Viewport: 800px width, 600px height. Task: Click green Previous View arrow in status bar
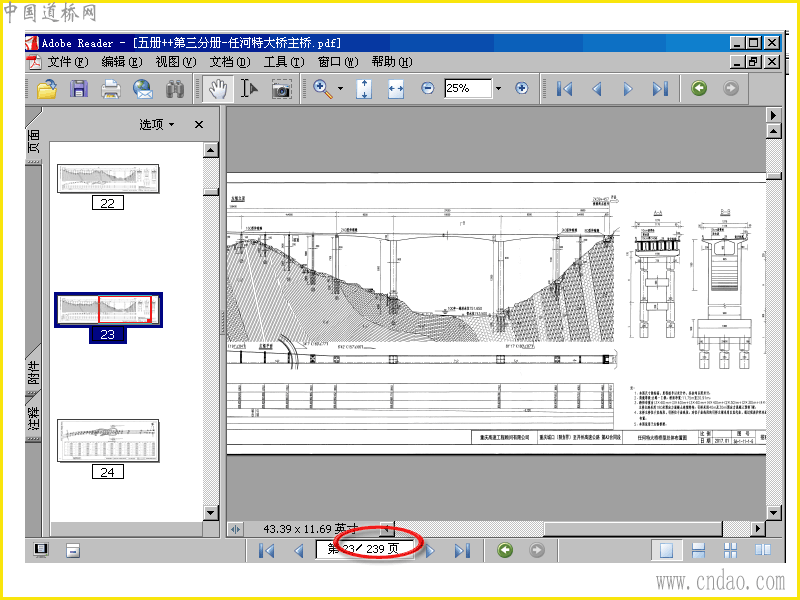tap(505, 550)
